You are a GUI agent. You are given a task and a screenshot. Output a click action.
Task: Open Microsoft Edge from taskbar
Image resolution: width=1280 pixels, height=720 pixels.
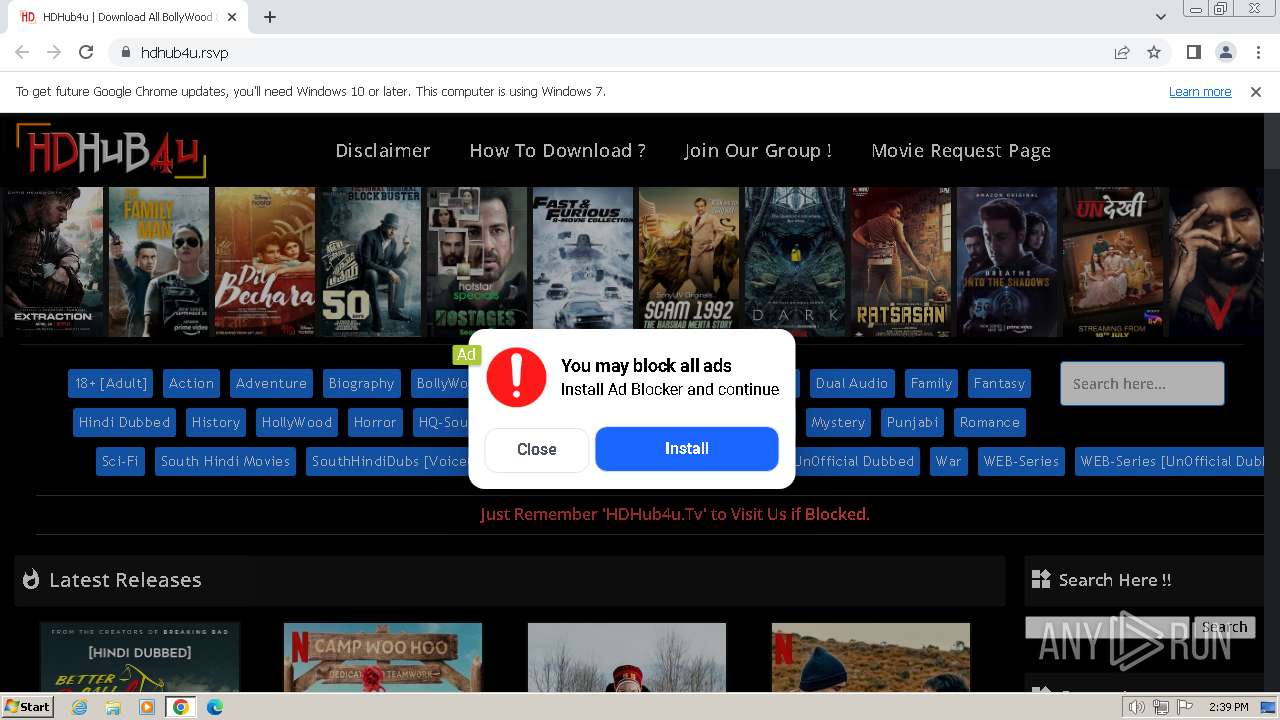pos(214,707)
